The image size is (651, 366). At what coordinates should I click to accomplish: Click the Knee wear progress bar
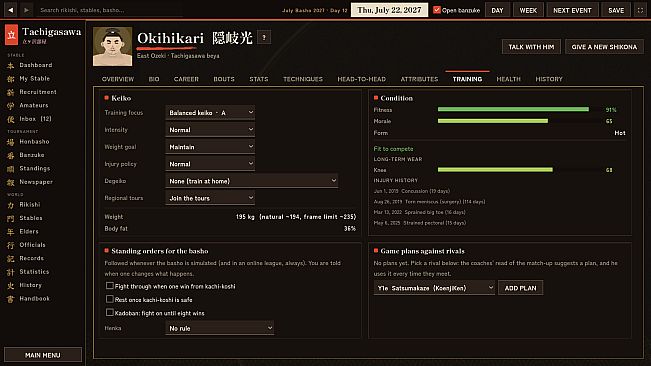[519, 170]
